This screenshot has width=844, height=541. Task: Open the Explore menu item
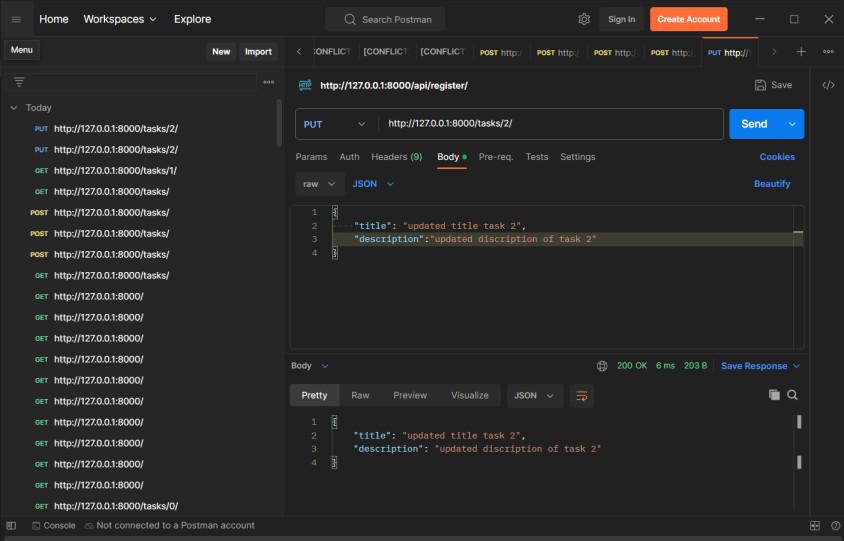(192, 19)
